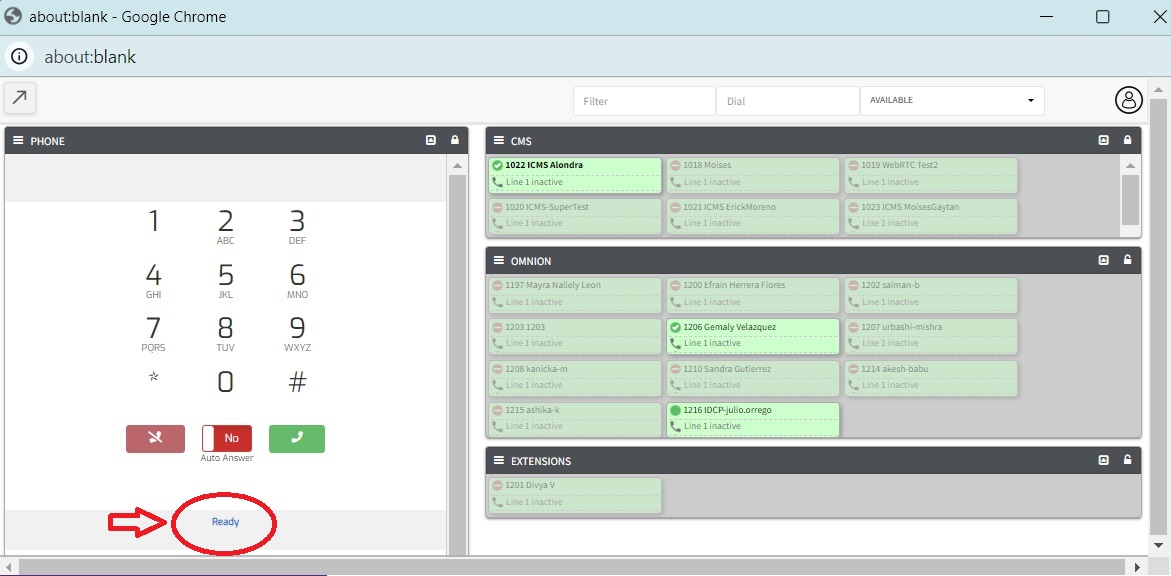Collapse the CMS panel via its minimize icon
Image resolution: width=1171 pixels, height=576 pixels.
click(x=1104, y=141)
